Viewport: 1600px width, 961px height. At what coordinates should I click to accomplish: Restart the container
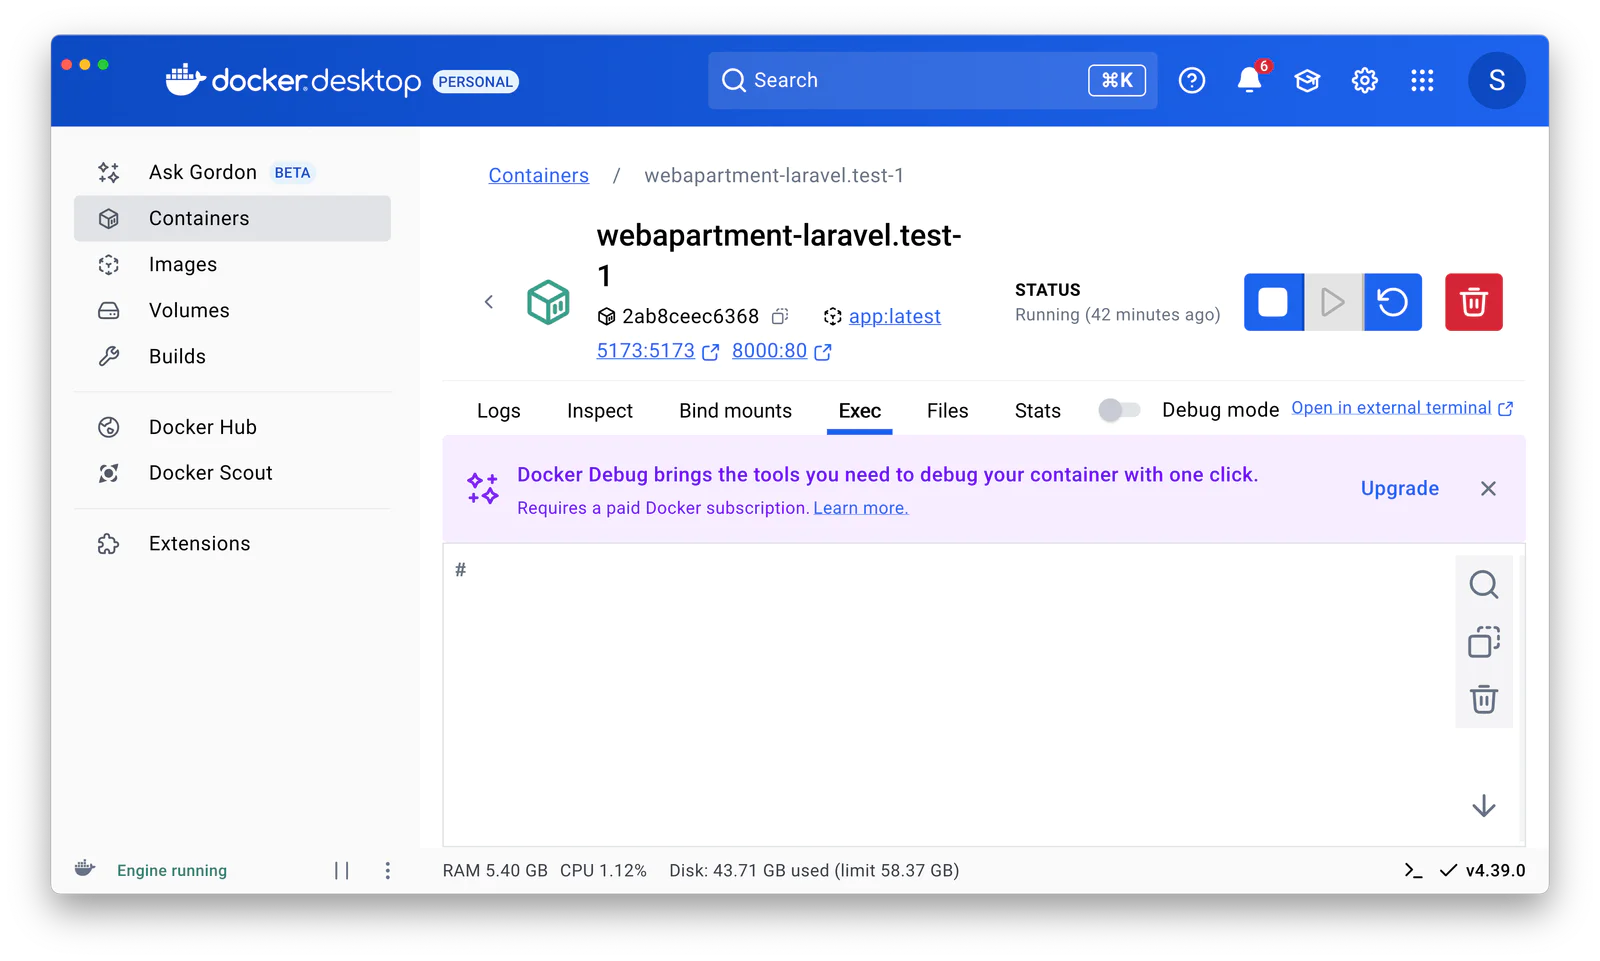point(1392,302)
